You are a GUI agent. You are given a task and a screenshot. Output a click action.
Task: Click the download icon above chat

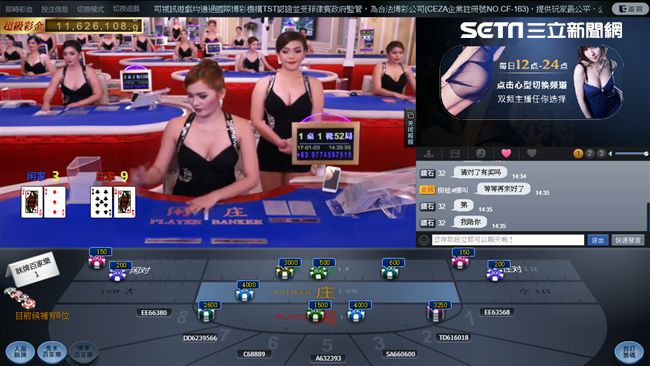[x=429, y=154]
